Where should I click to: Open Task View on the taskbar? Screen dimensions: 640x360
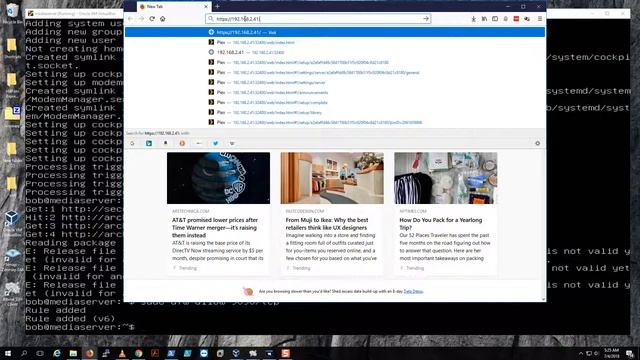40,353
